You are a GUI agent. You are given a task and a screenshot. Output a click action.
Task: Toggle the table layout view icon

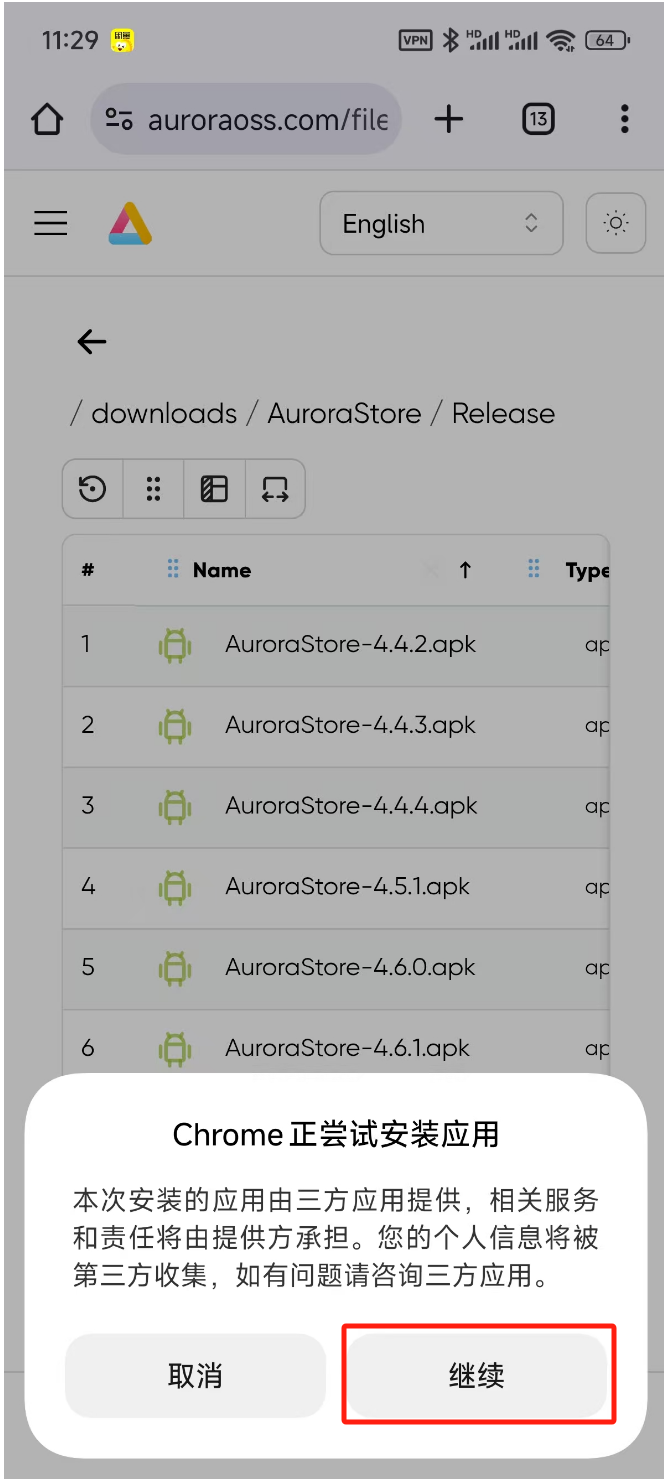click(214, 489)
